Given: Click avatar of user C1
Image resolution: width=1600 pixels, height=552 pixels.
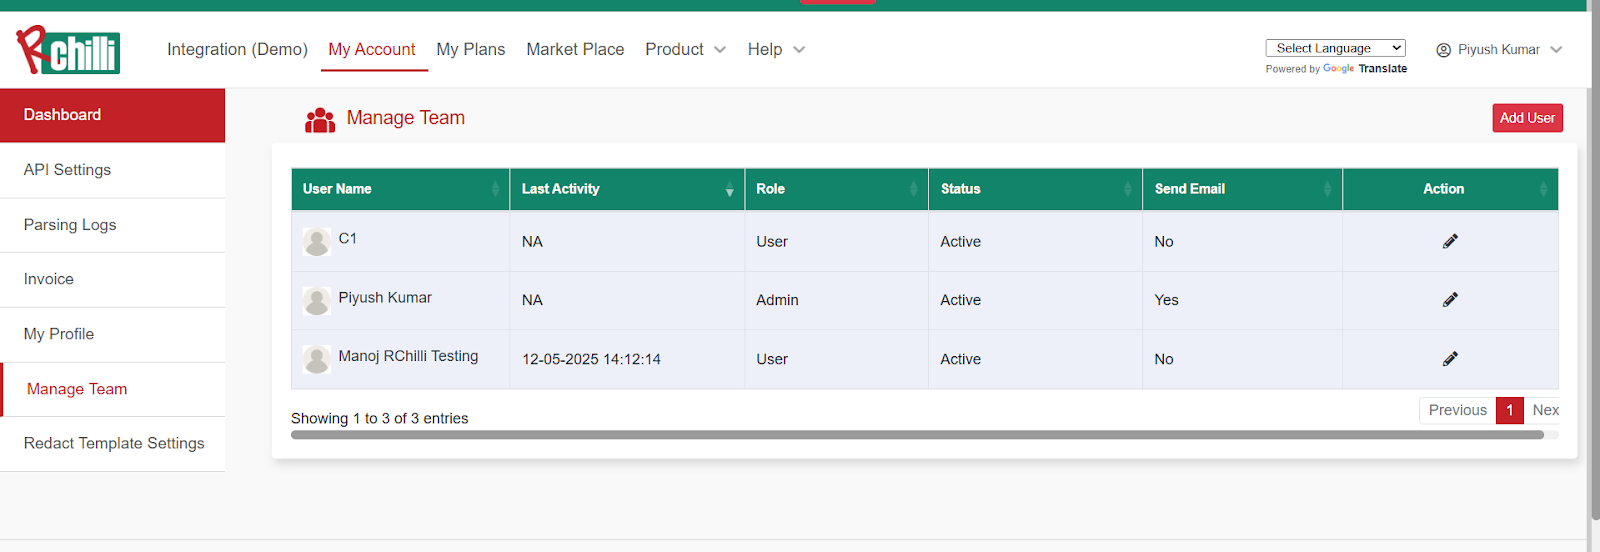Looking at the screenshot, I should click(x=317, y=241).
